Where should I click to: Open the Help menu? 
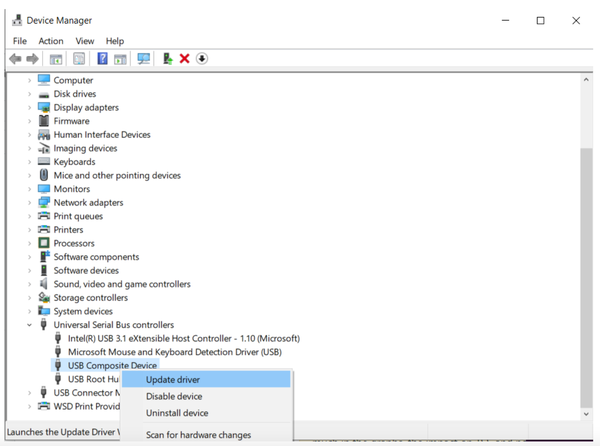tap(115, 41)
